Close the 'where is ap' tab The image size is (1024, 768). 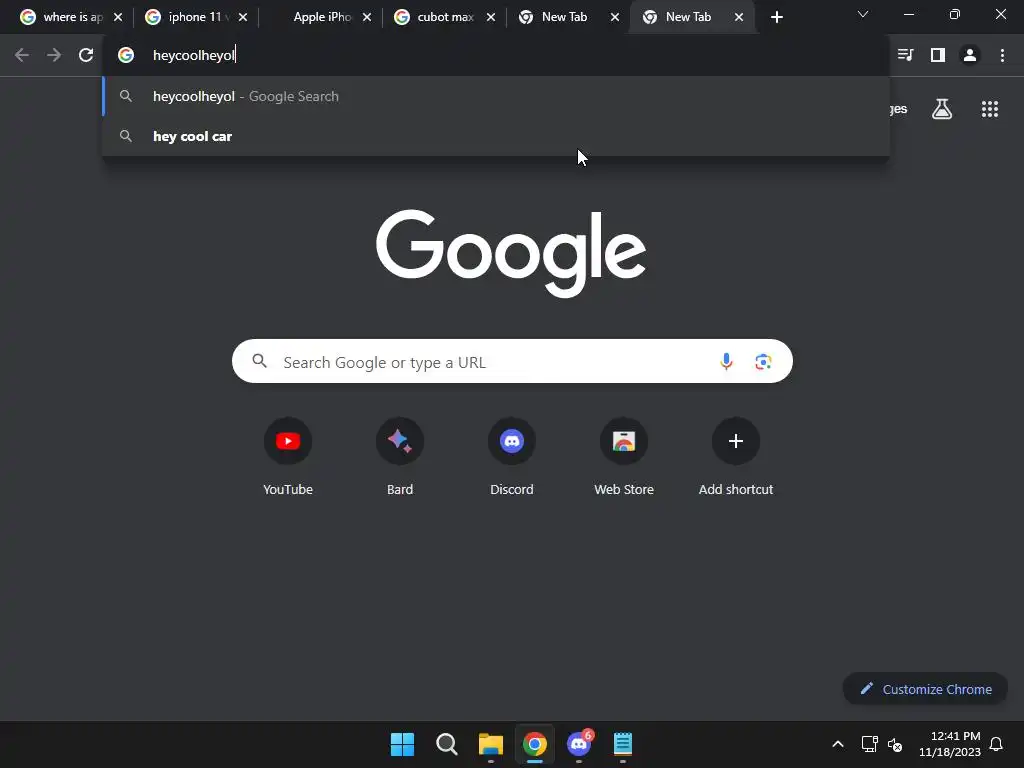[x=118, y=18]
